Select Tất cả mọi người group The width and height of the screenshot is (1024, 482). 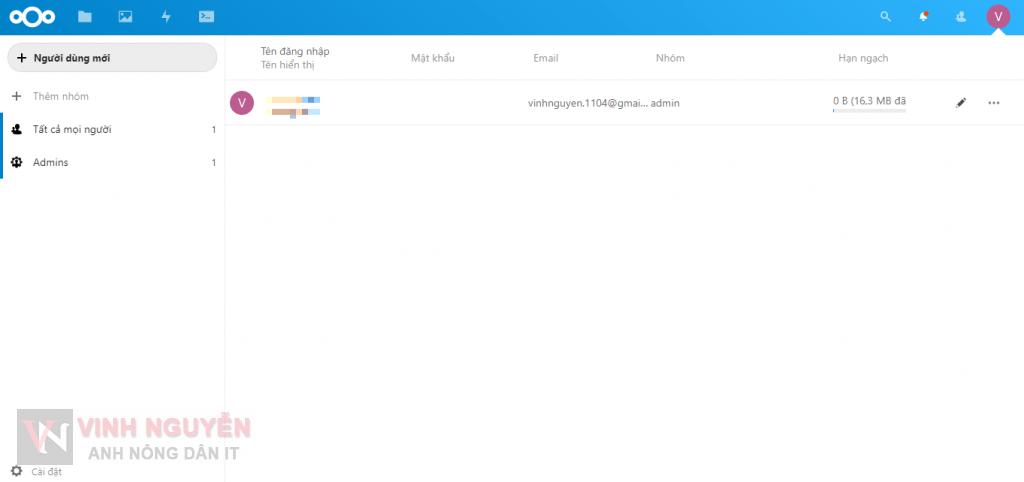pyautogui.click(x=72, y=130)
